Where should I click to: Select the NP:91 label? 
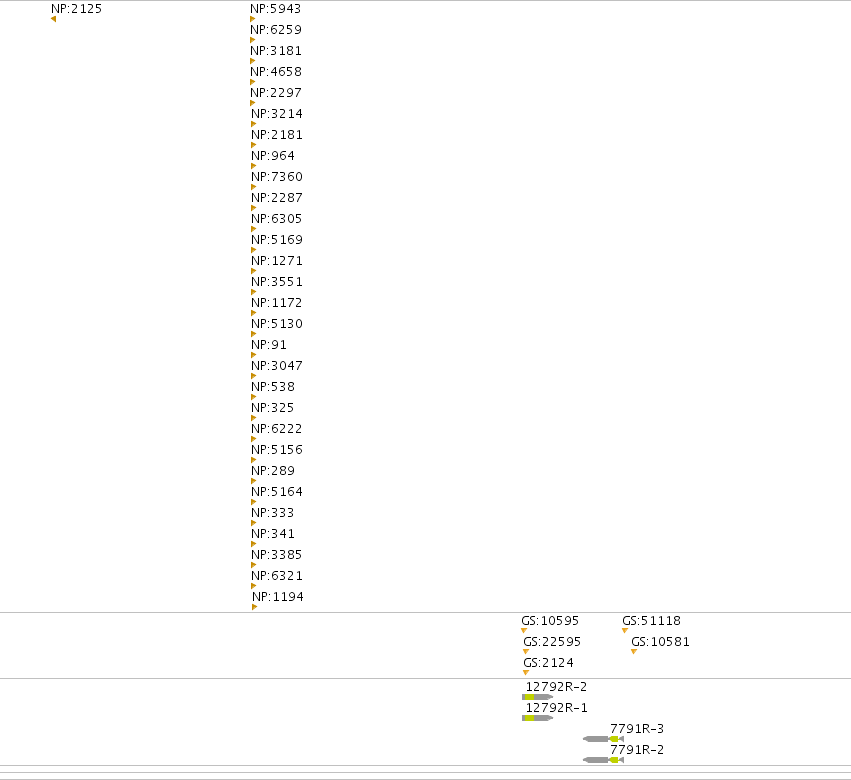pyautogui.click(x=269, y=345)
